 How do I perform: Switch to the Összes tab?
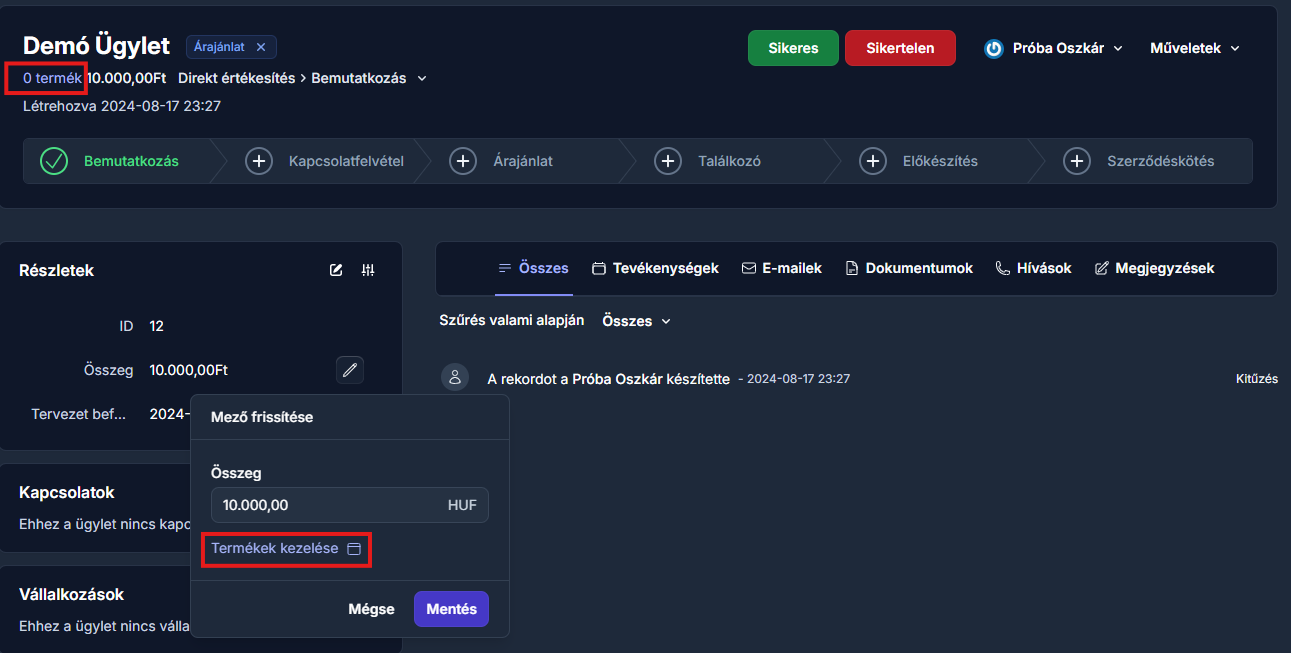tap(533, 268)
